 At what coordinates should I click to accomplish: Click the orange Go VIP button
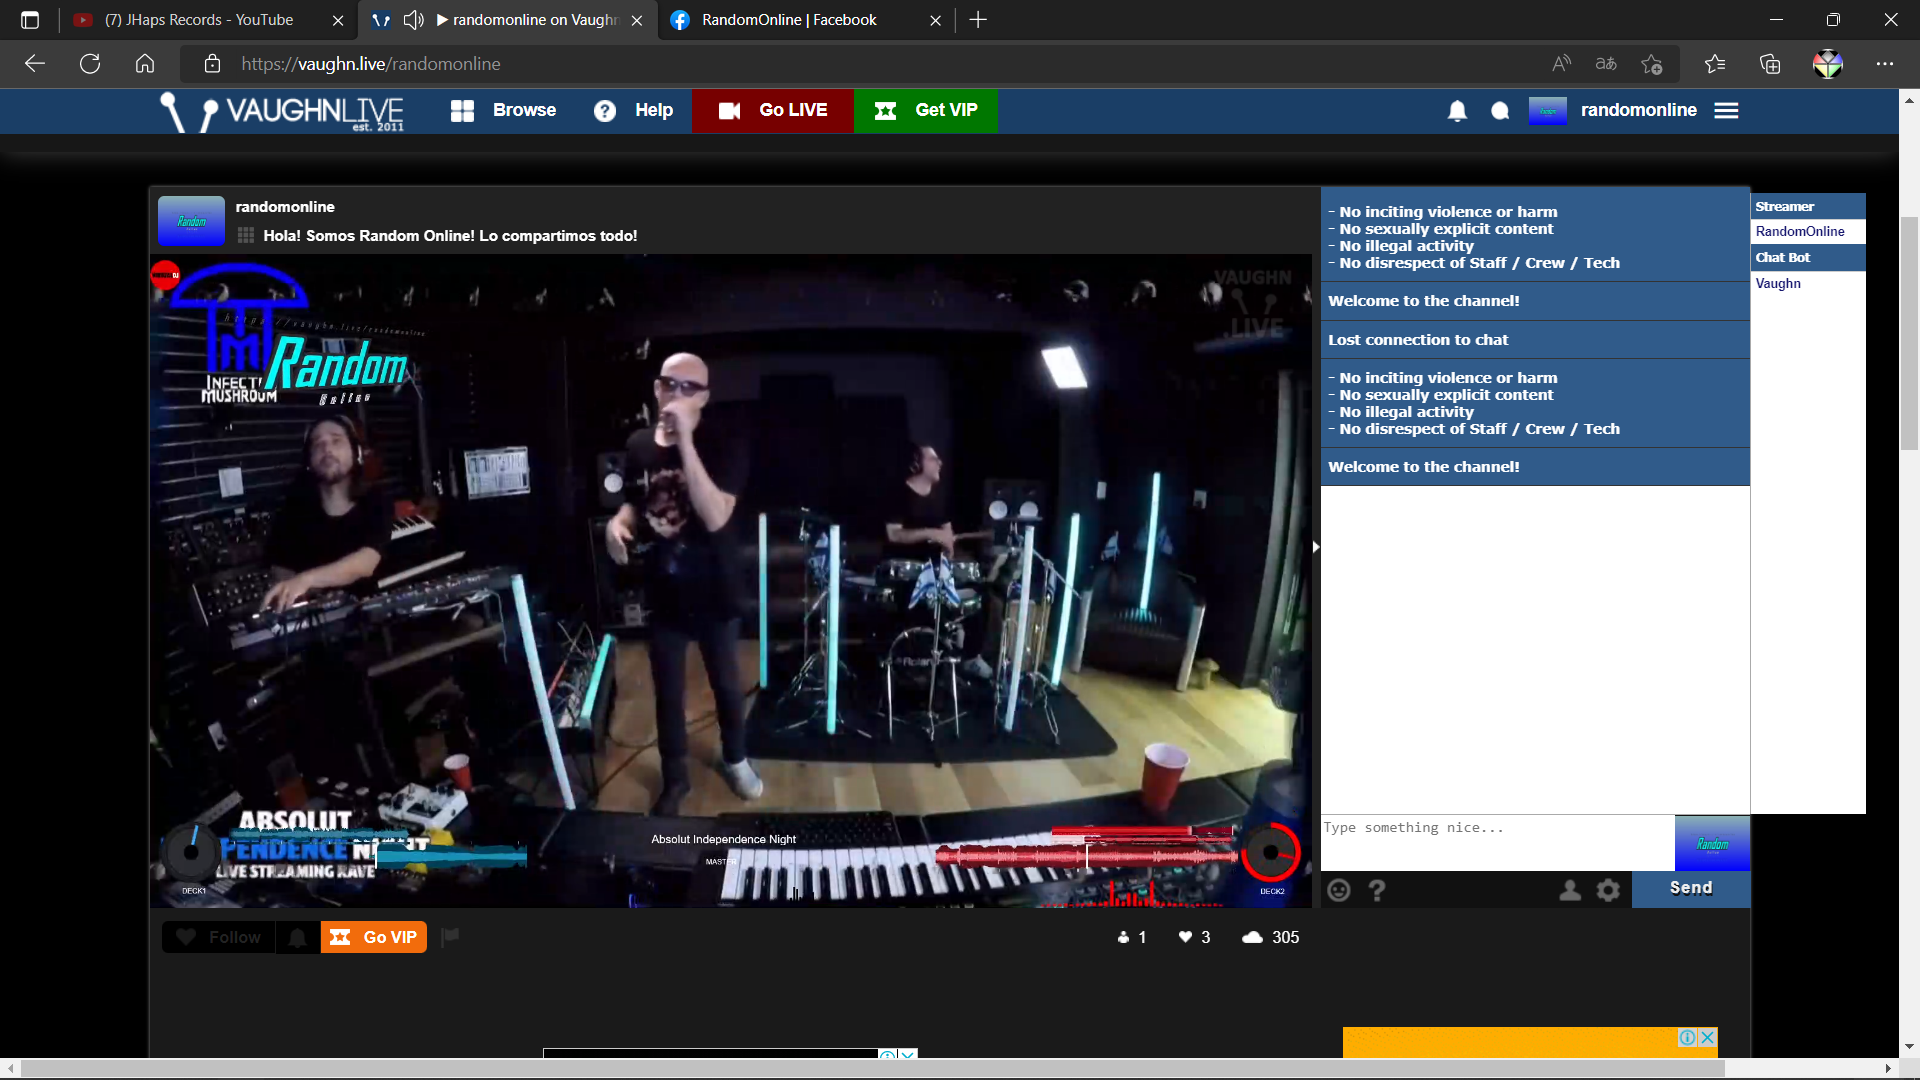coord(374,937)
